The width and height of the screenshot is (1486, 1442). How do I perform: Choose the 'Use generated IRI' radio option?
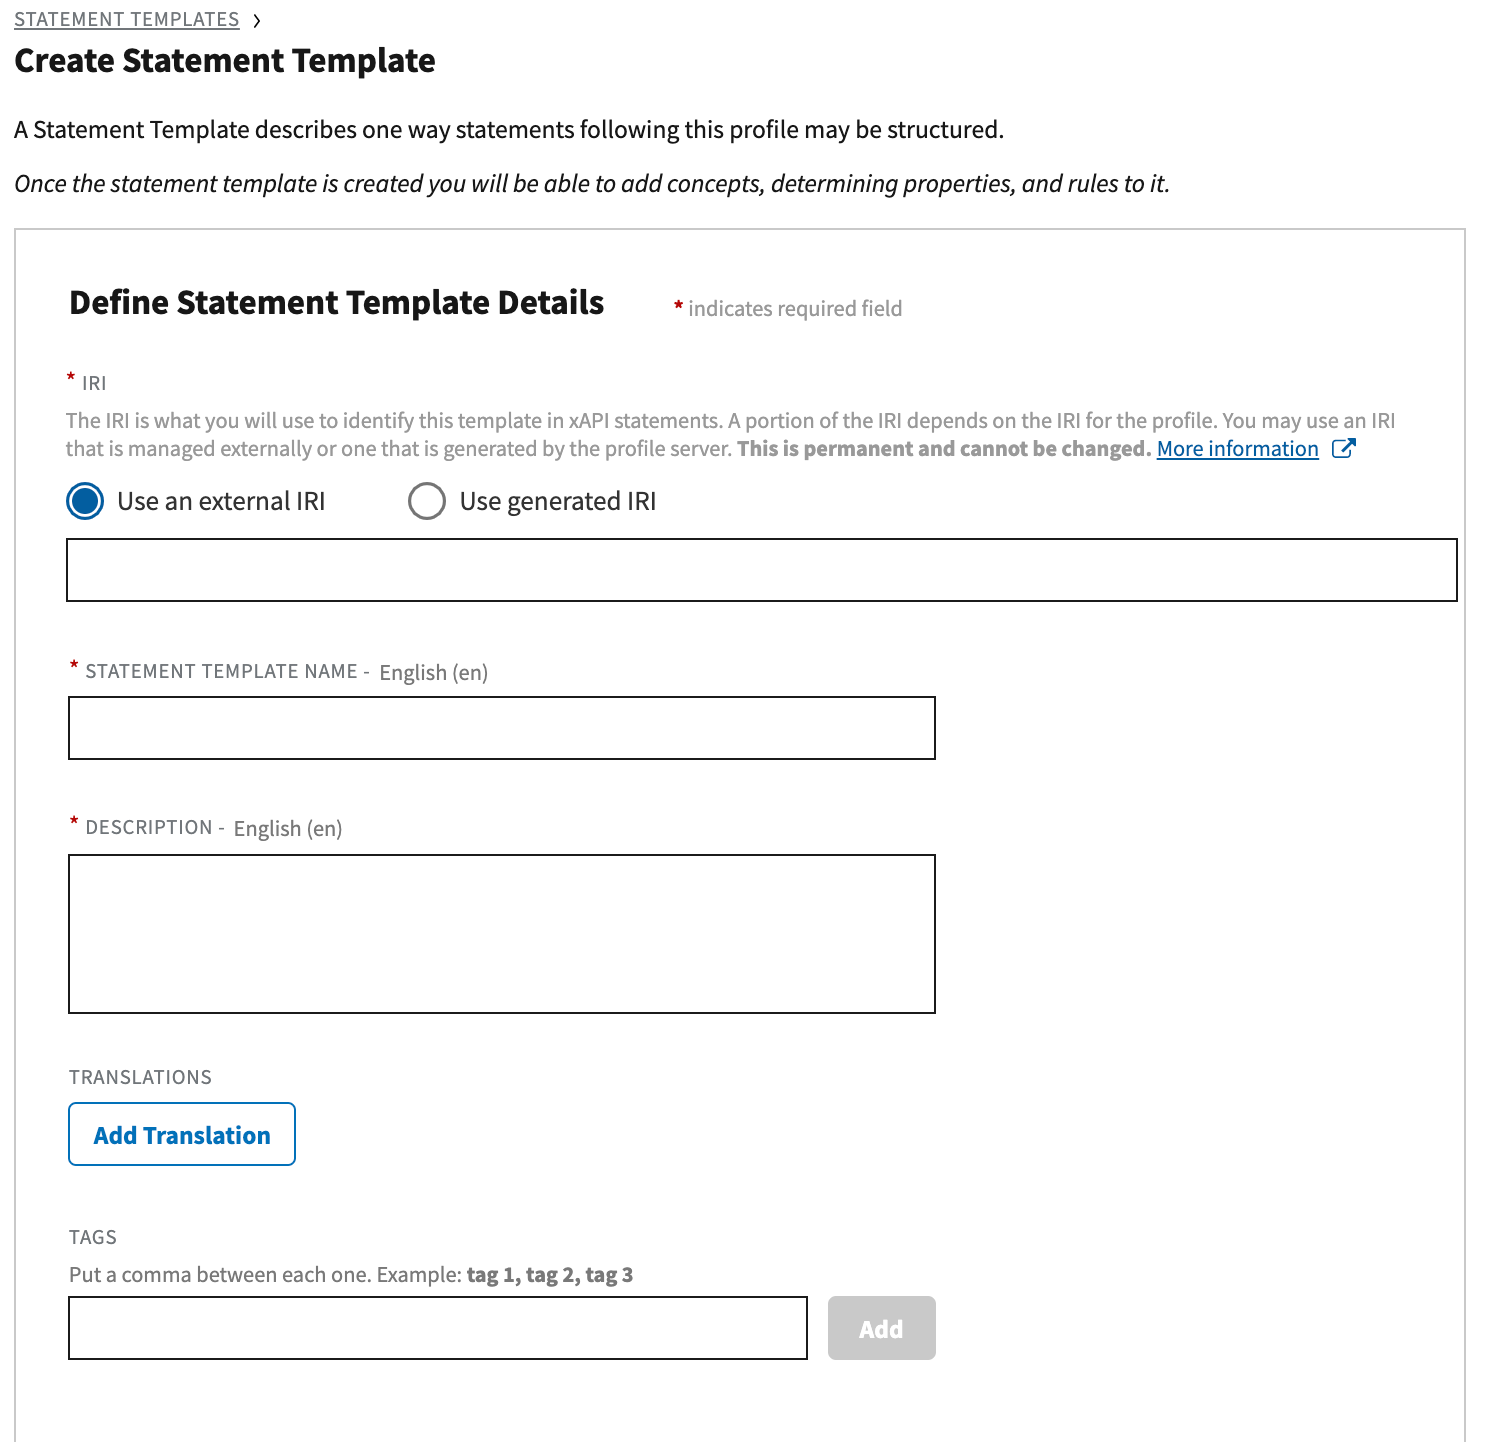coord(427,501)
